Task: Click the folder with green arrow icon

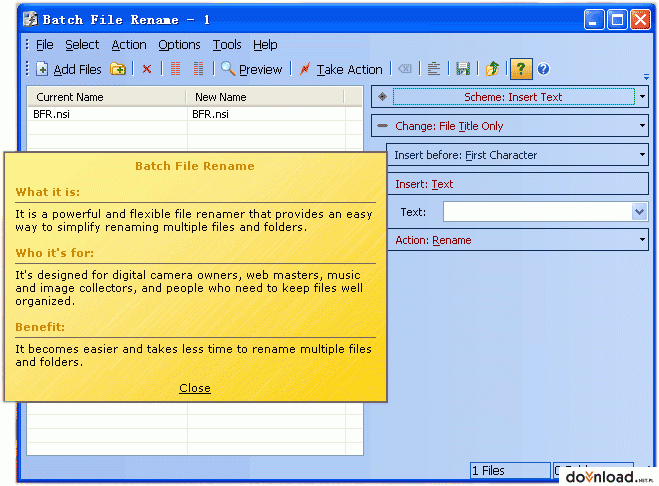Action: click(492, 69)
